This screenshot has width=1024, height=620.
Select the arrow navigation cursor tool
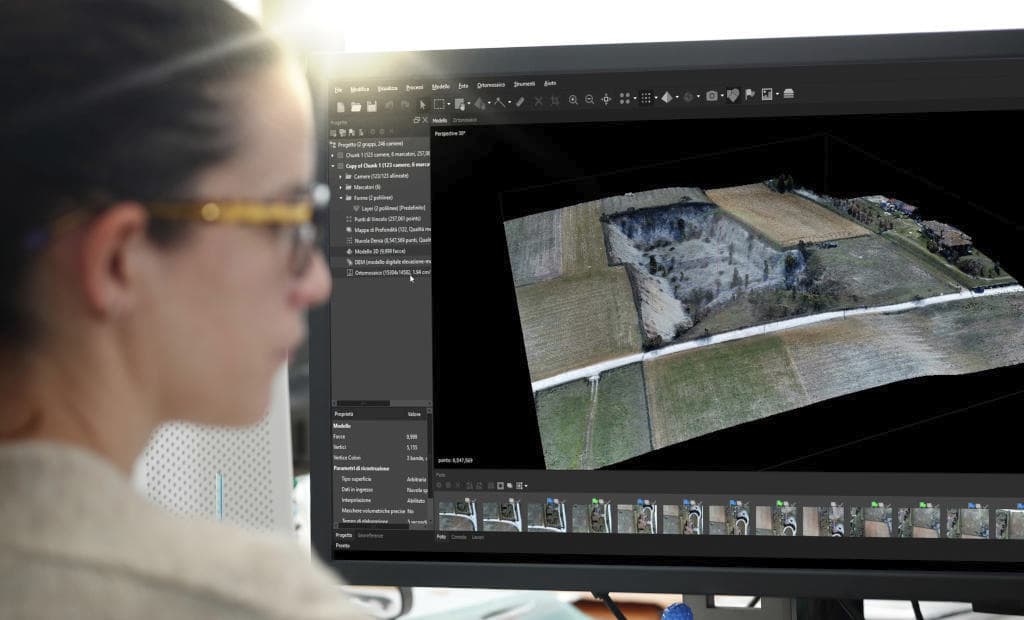coord(423,105)
